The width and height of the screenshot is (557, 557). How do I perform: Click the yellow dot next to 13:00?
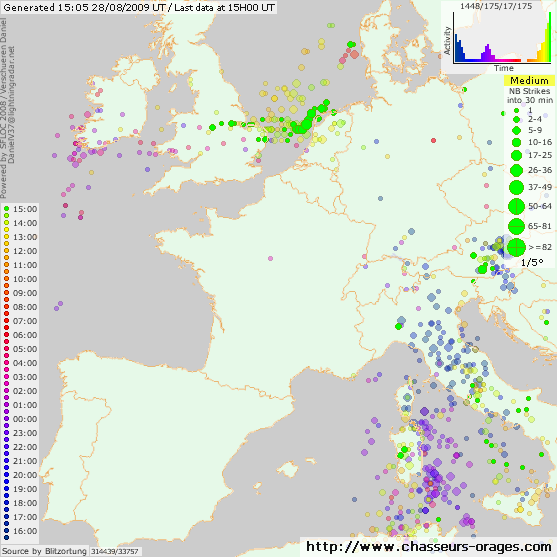click(6, 237)
